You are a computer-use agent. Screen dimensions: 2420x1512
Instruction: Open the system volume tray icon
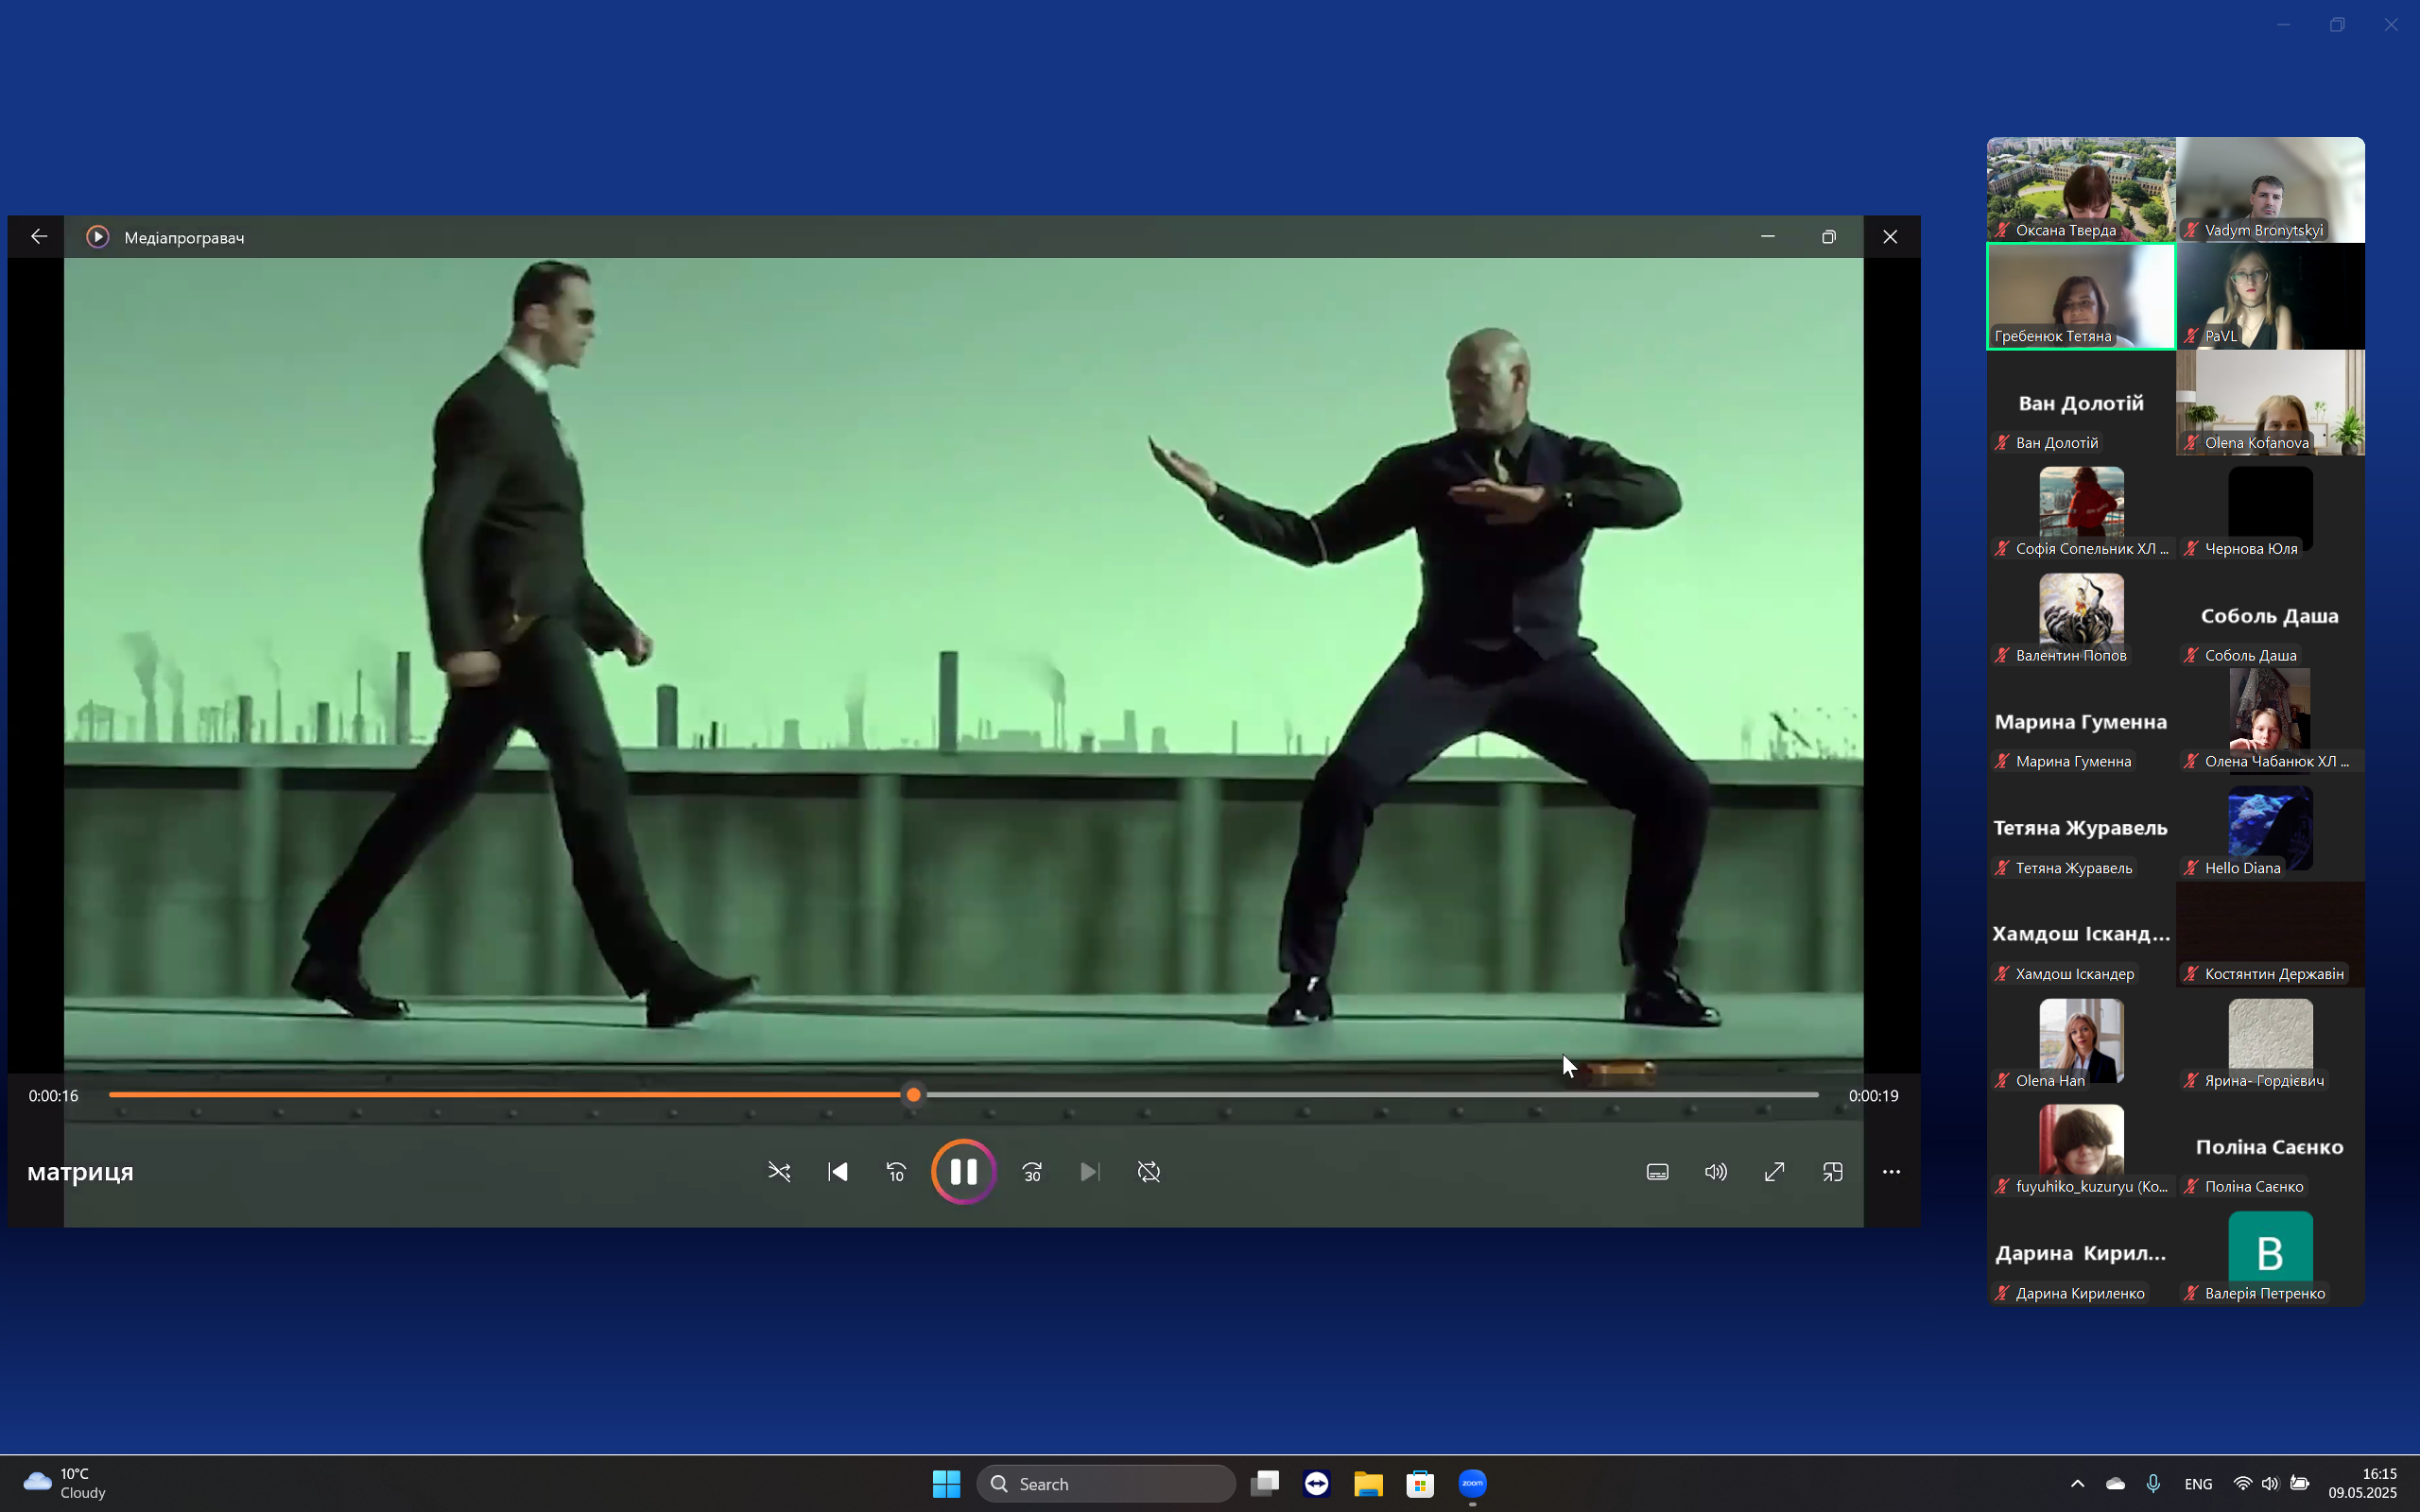click(x=2270, y=1484)
